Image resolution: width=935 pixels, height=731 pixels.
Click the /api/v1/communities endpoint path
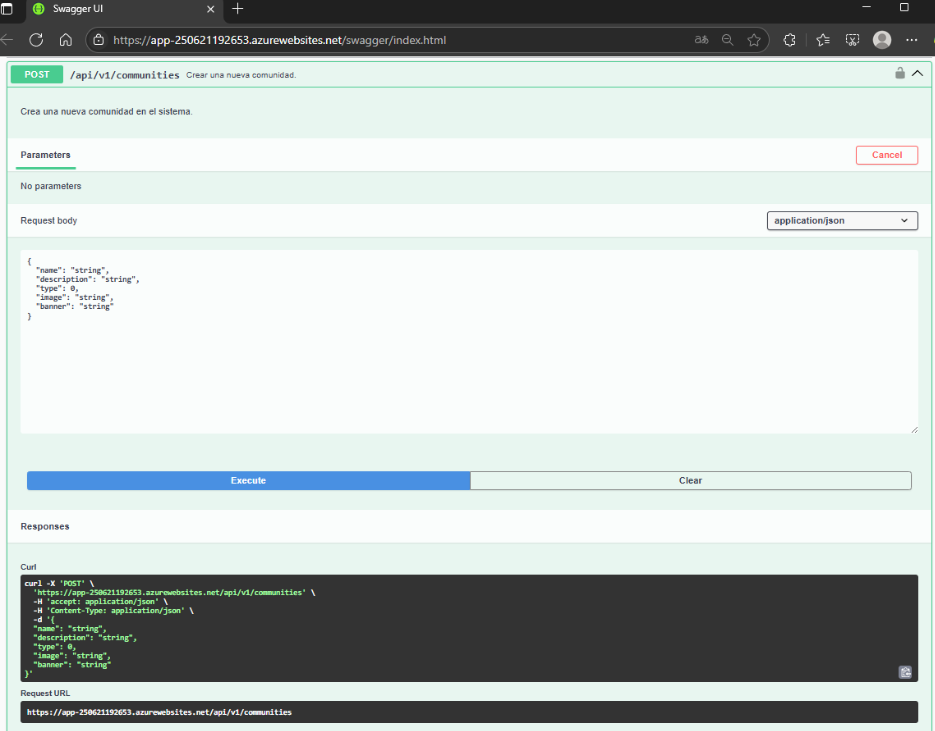point(125,75)
